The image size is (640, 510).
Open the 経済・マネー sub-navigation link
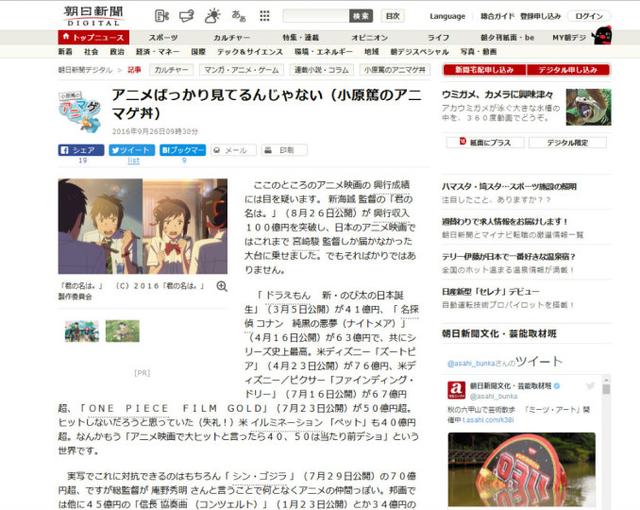point(158,52)
